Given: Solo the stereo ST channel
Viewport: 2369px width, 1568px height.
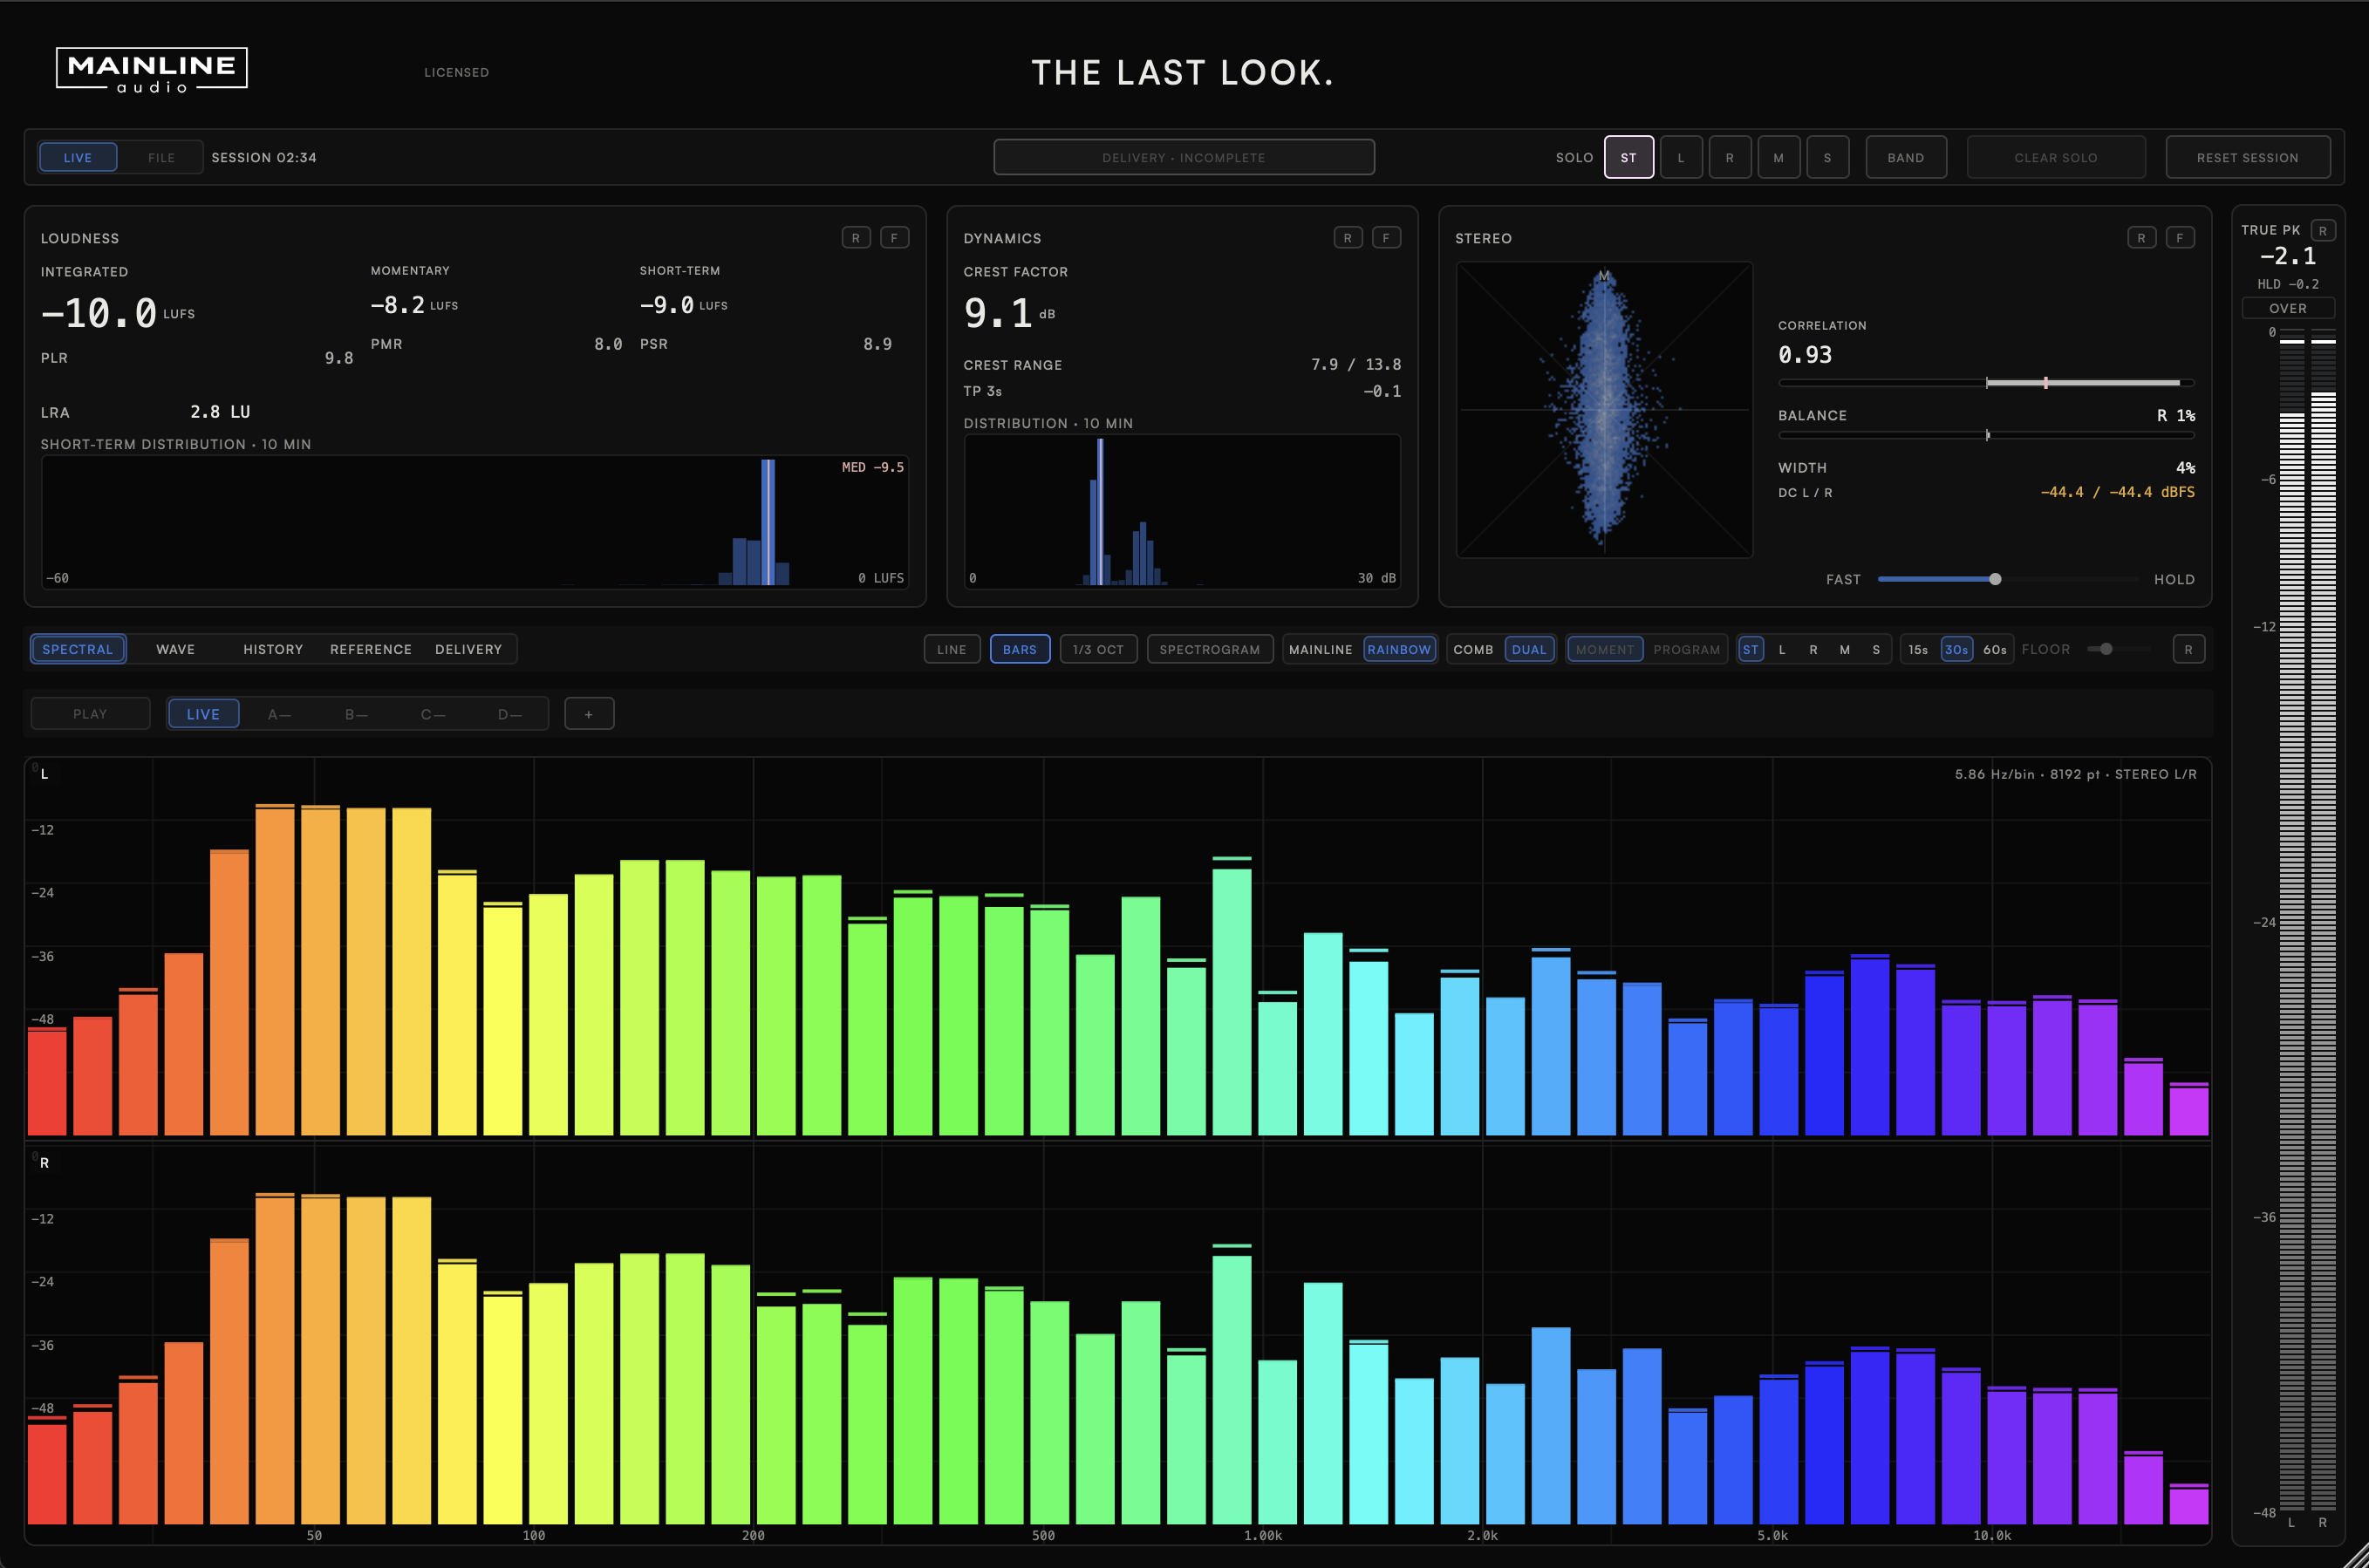Looking at the screenshot, I should click(1629, 158).
